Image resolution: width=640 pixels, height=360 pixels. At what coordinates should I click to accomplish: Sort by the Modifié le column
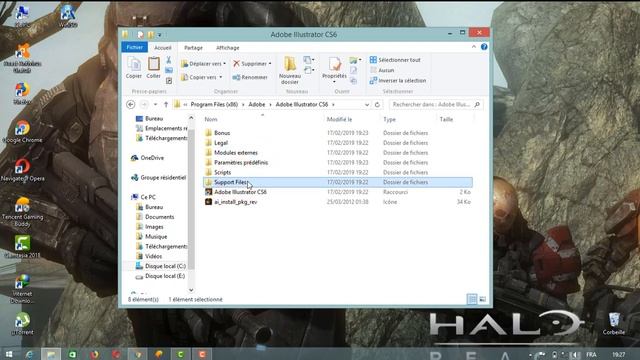[339, 119]
